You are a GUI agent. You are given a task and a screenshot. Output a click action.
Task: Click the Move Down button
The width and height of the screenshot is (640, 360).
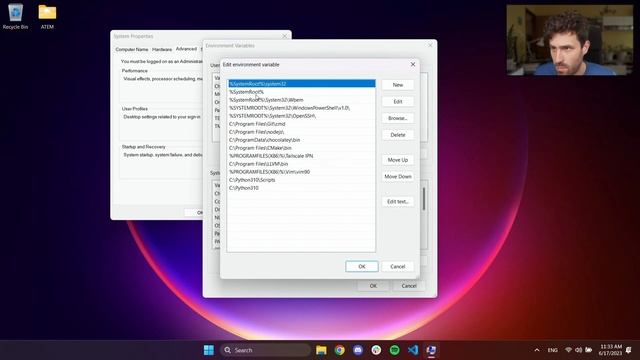coord(398,176)
